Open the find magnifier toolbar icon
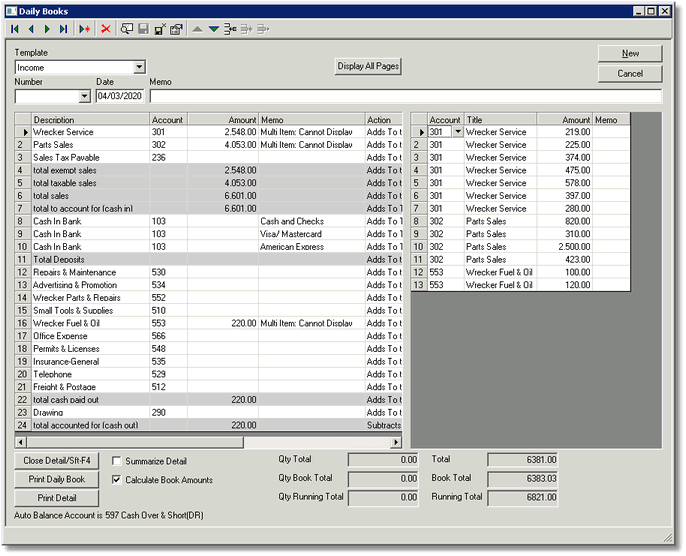 127,29
